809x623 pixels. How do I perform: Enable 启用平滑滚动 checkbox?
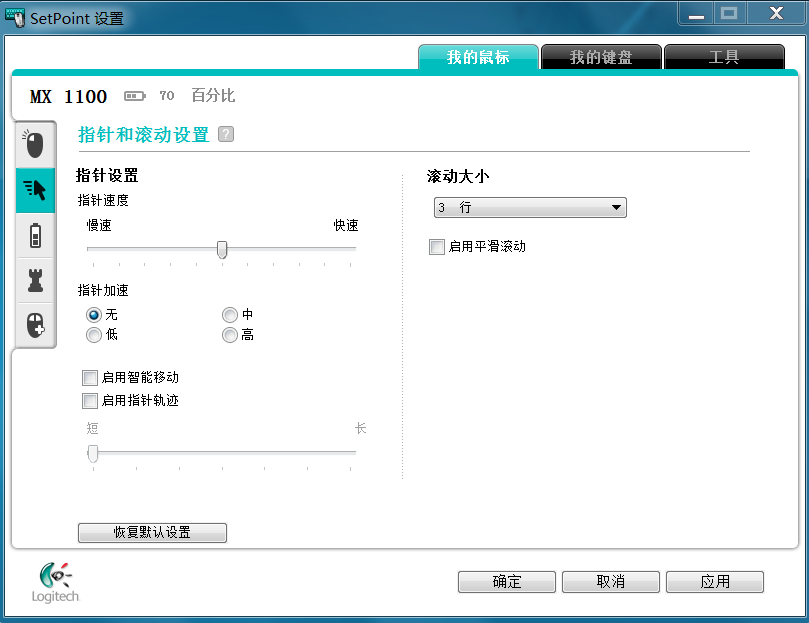(x=436, y=247)
